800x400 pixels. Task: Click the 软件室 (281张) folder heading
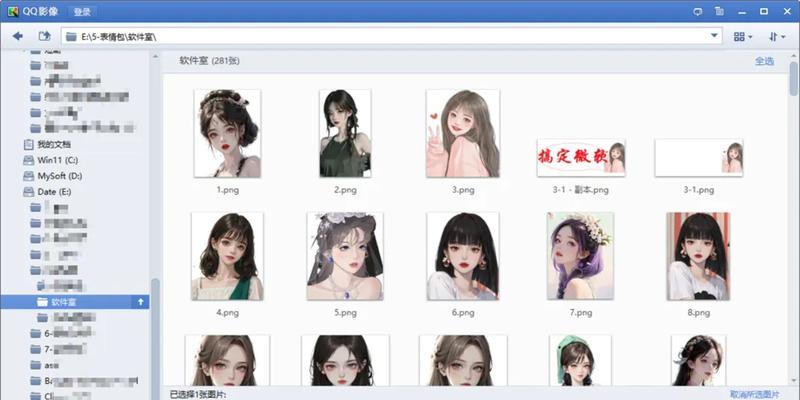pyautogui.click(x=209, y=61)
